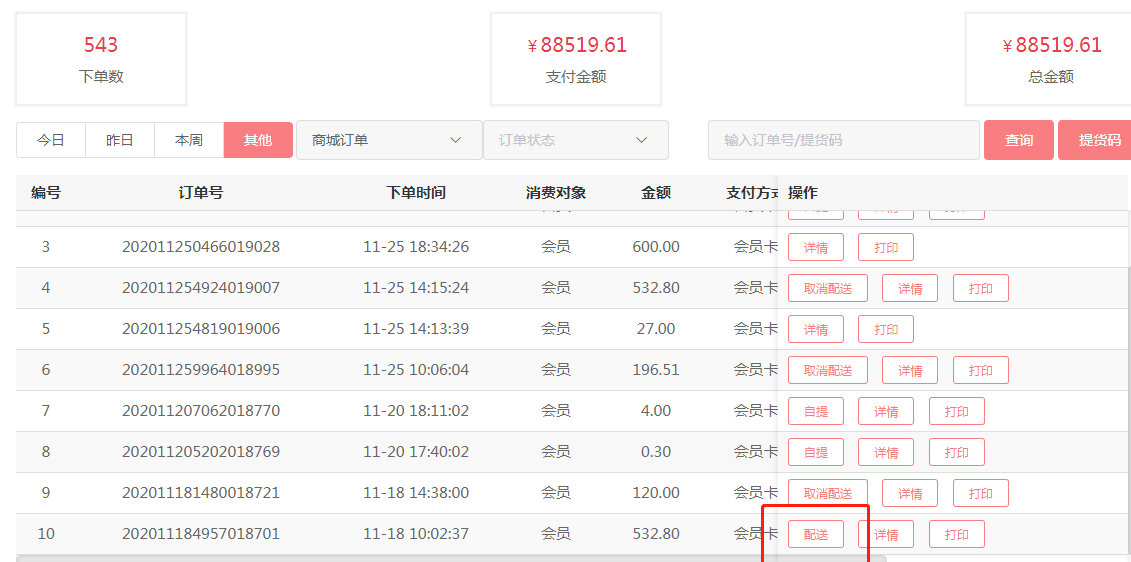Click 取消配送 for order 202011254924019007
Viewport: 1131px width, 562px height.
[828, 289]
